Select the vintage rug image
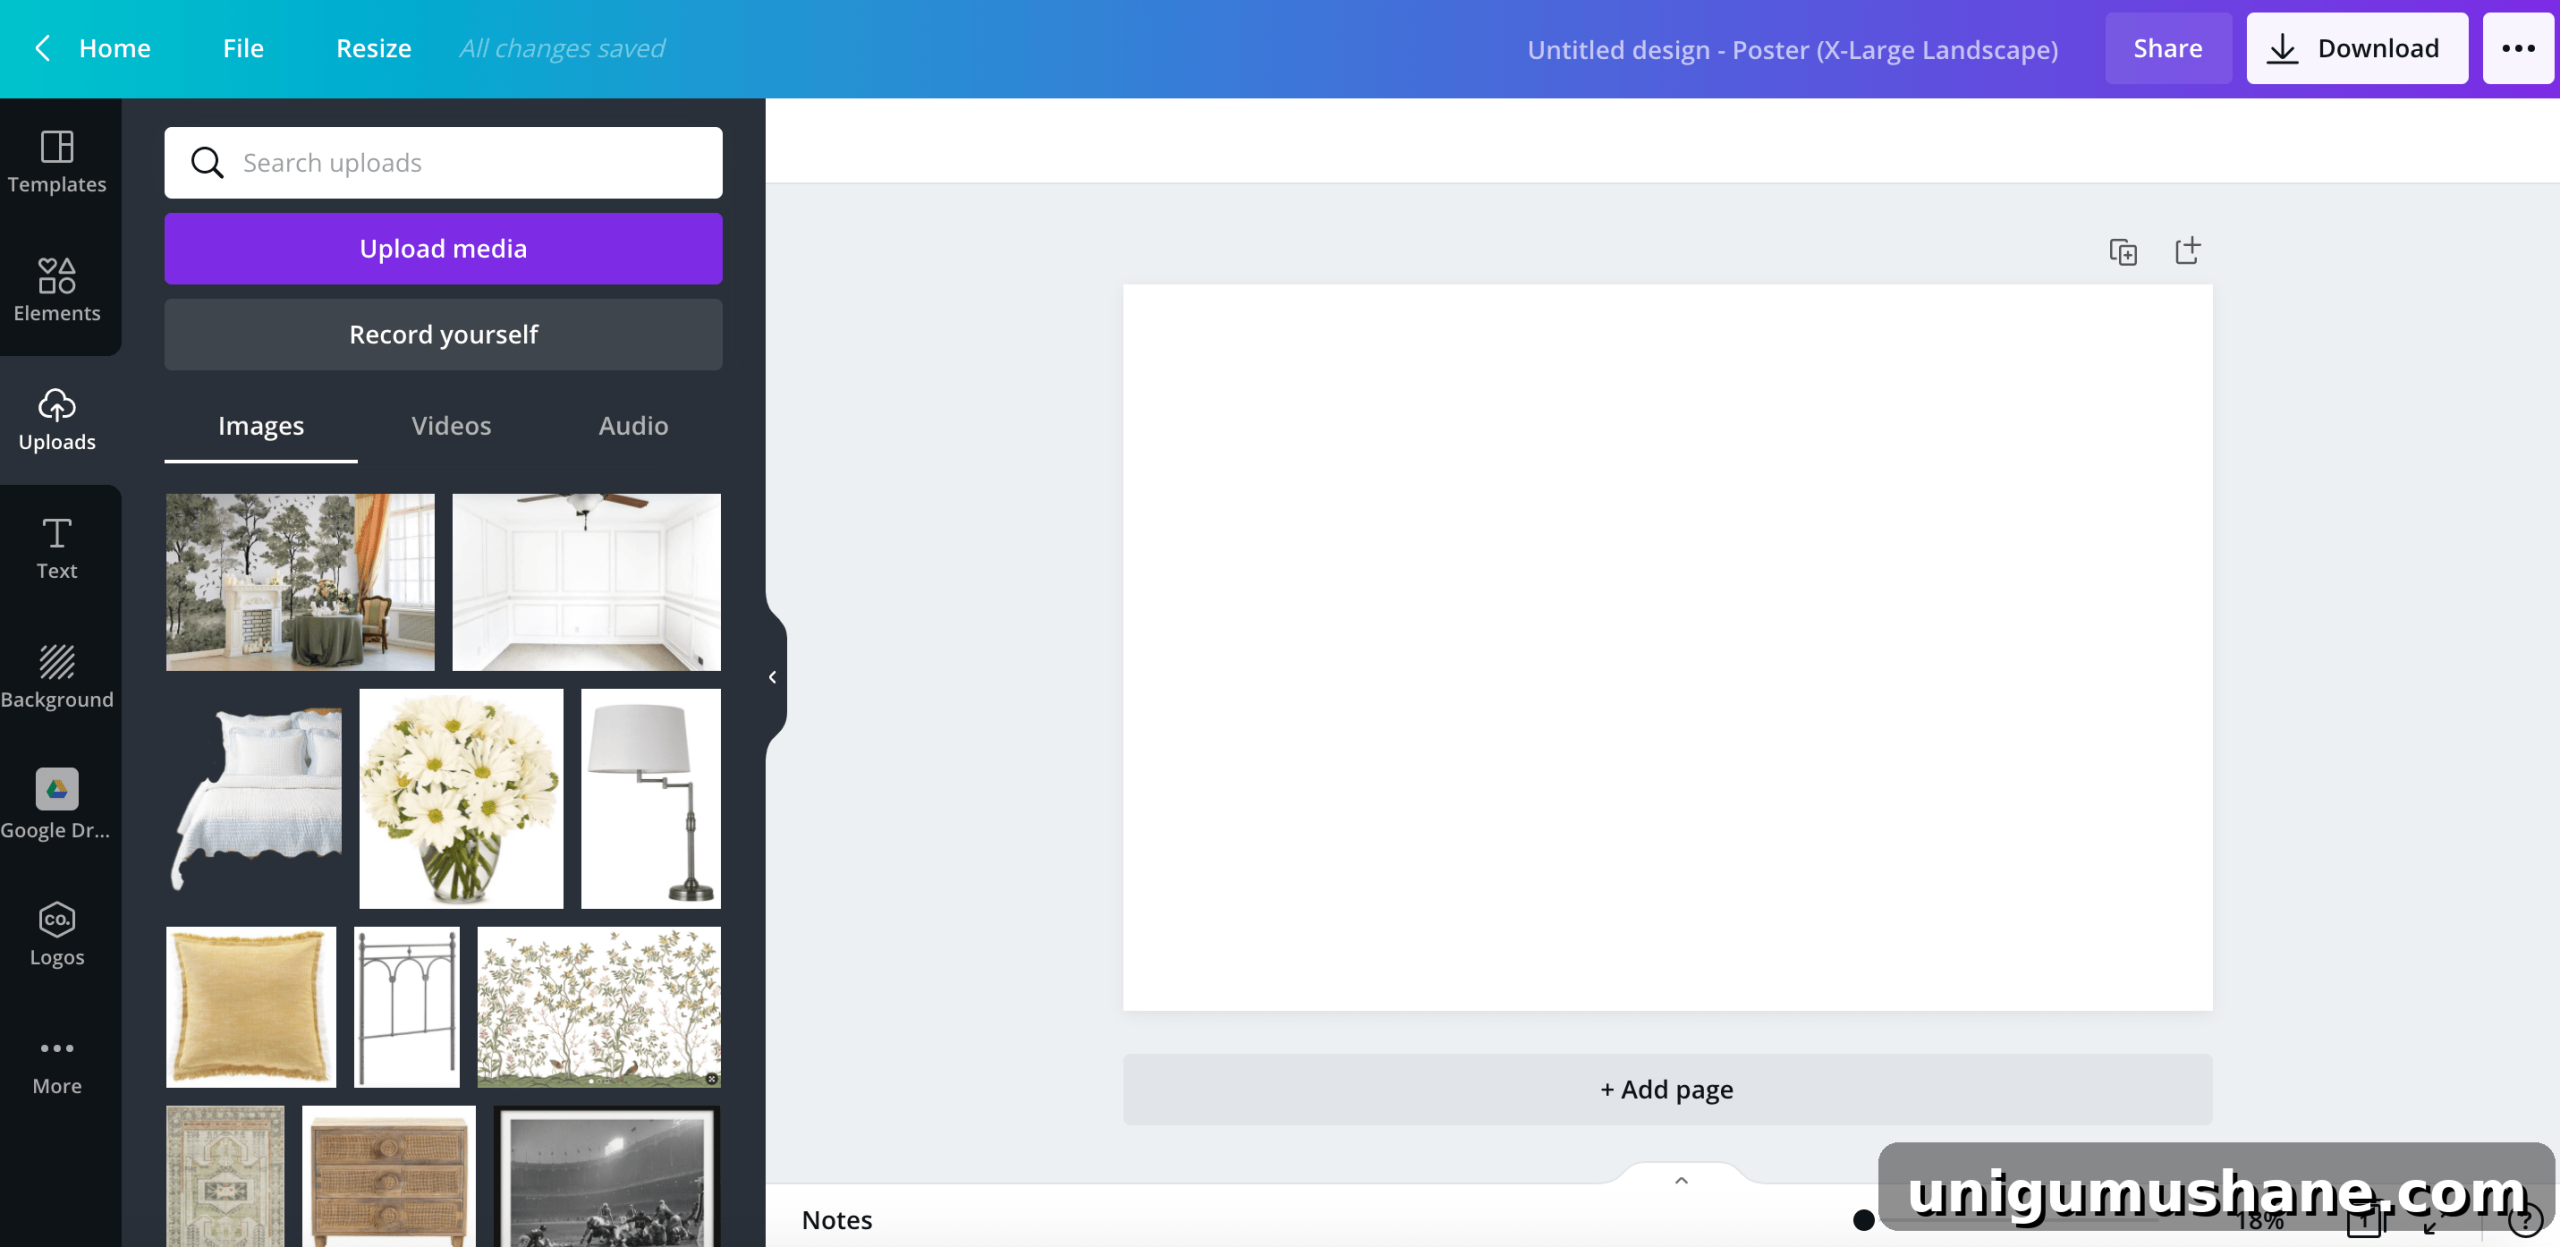The height and width of the screenshot is (1247, 2560). (x=225, y=1176)
